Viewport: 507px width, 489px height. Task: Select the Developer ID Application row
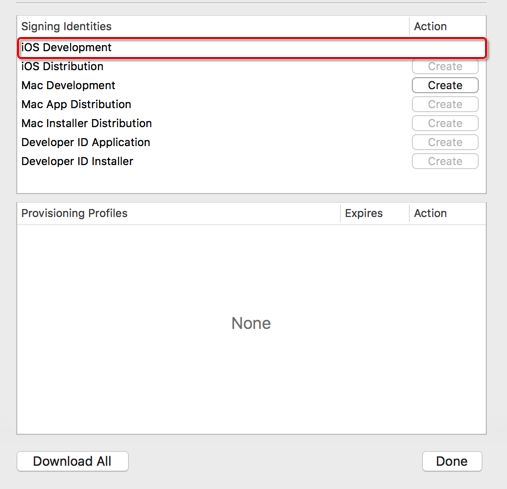[x=252, y=142]
